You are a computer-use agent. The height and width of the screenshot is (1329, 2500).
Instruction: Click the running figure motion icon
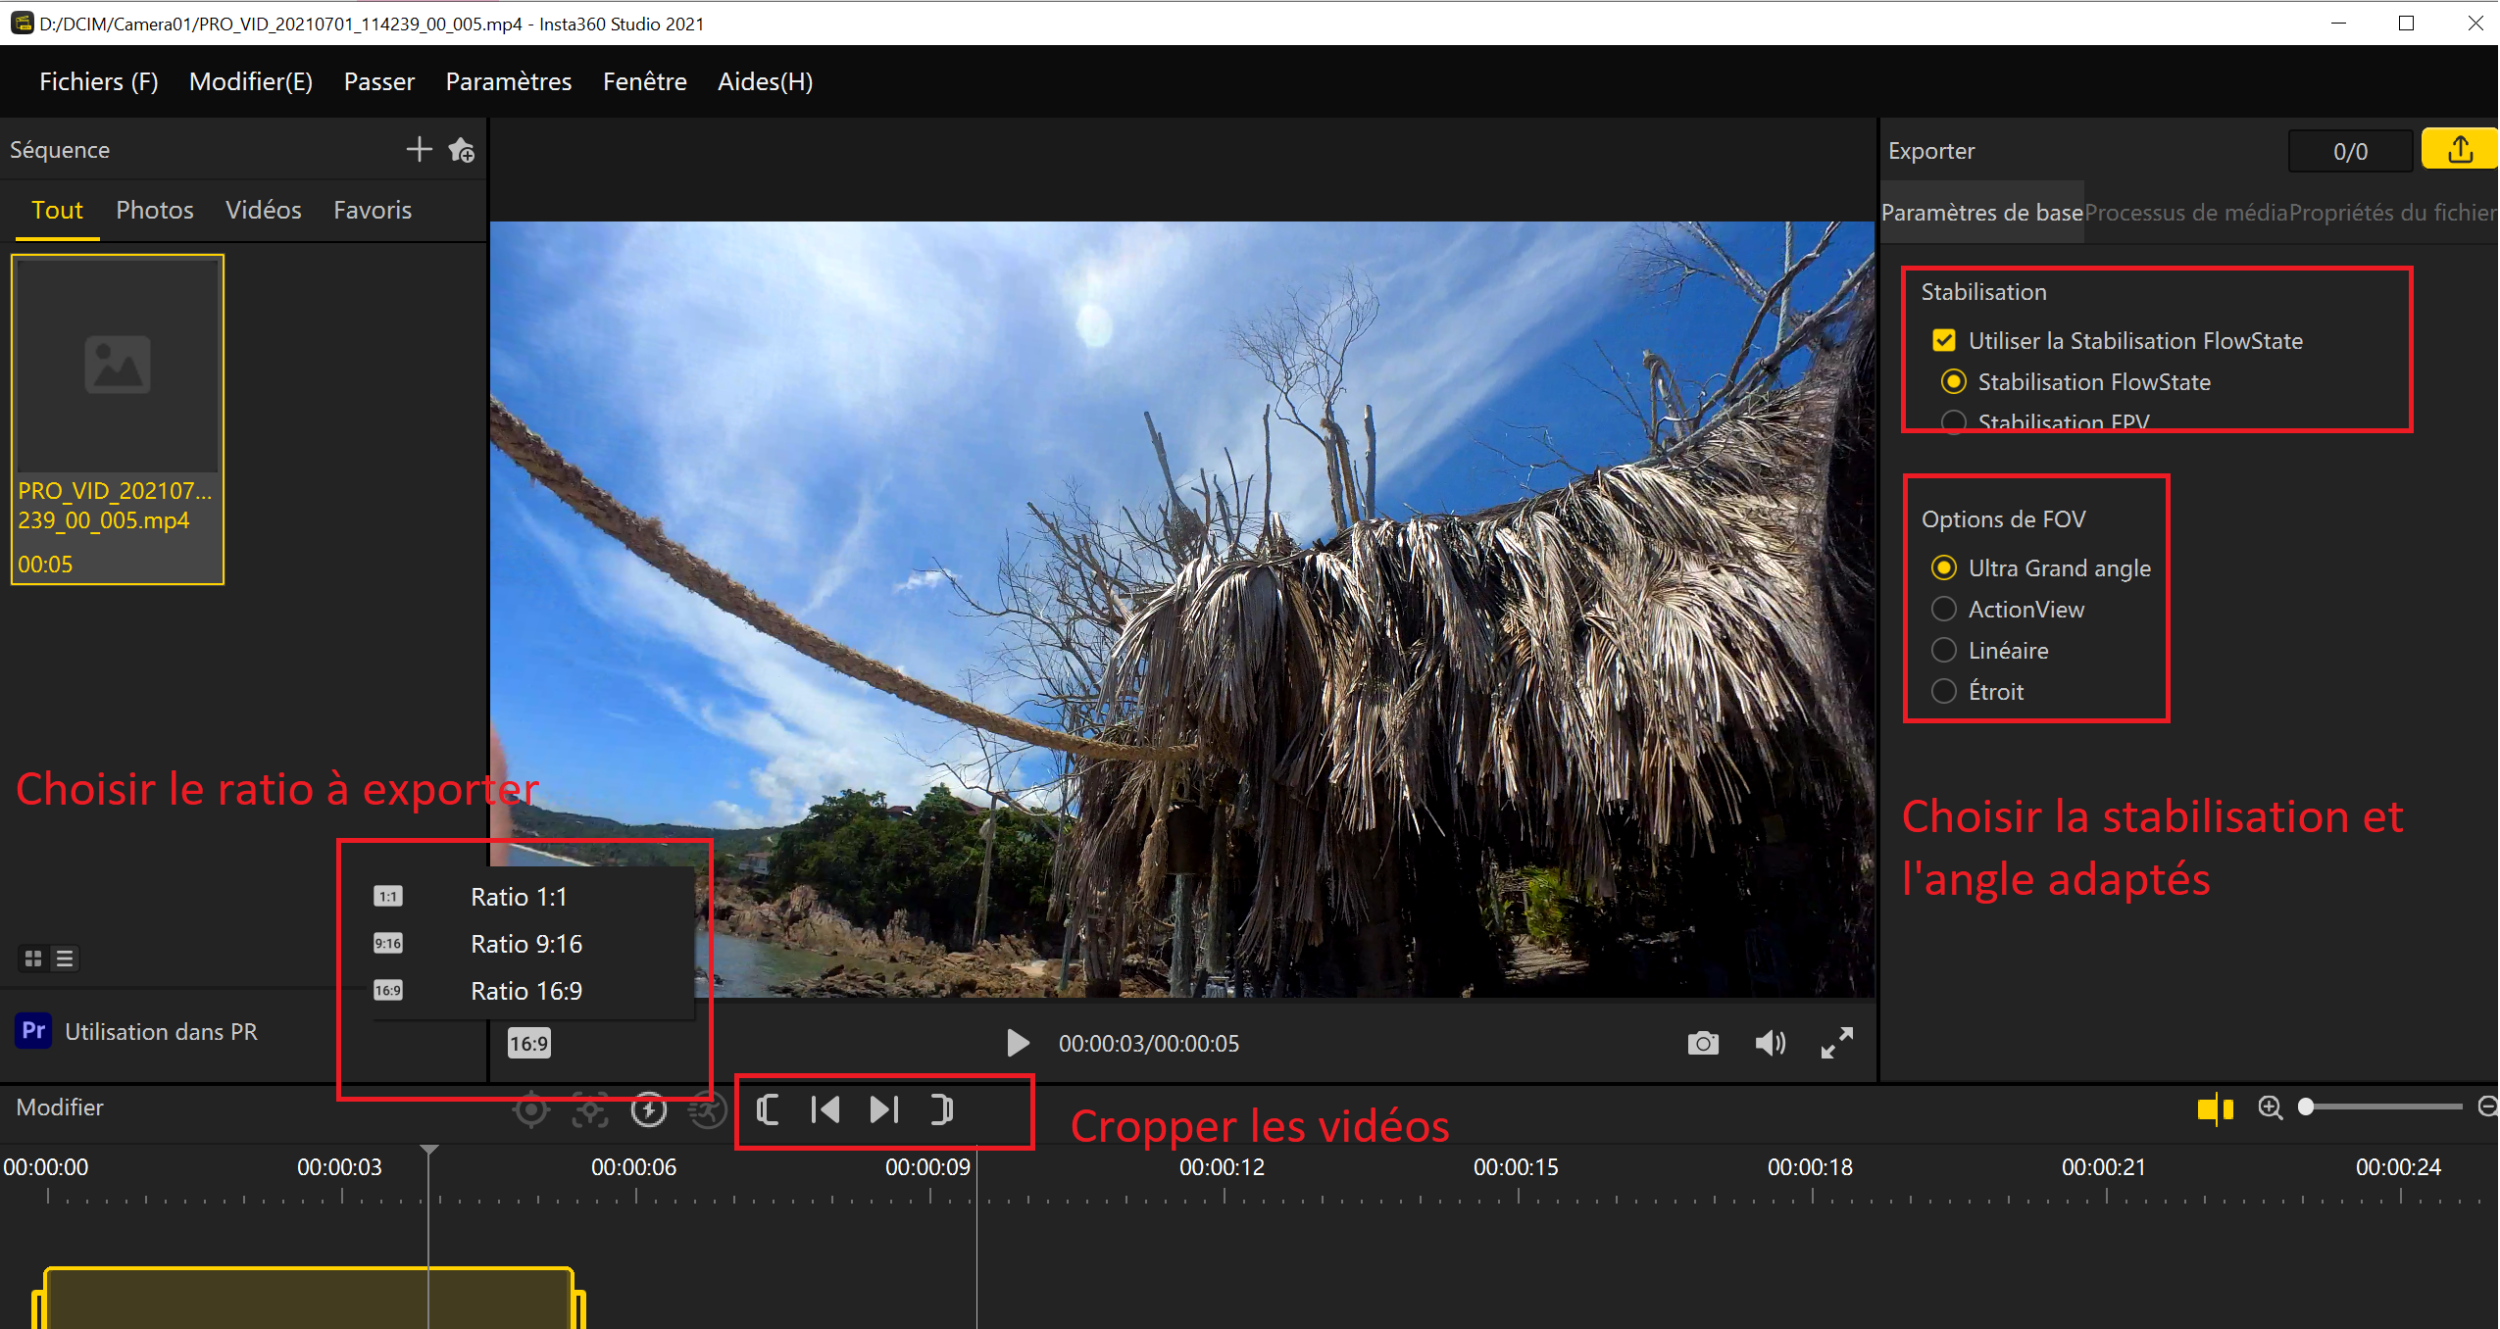708,1109
